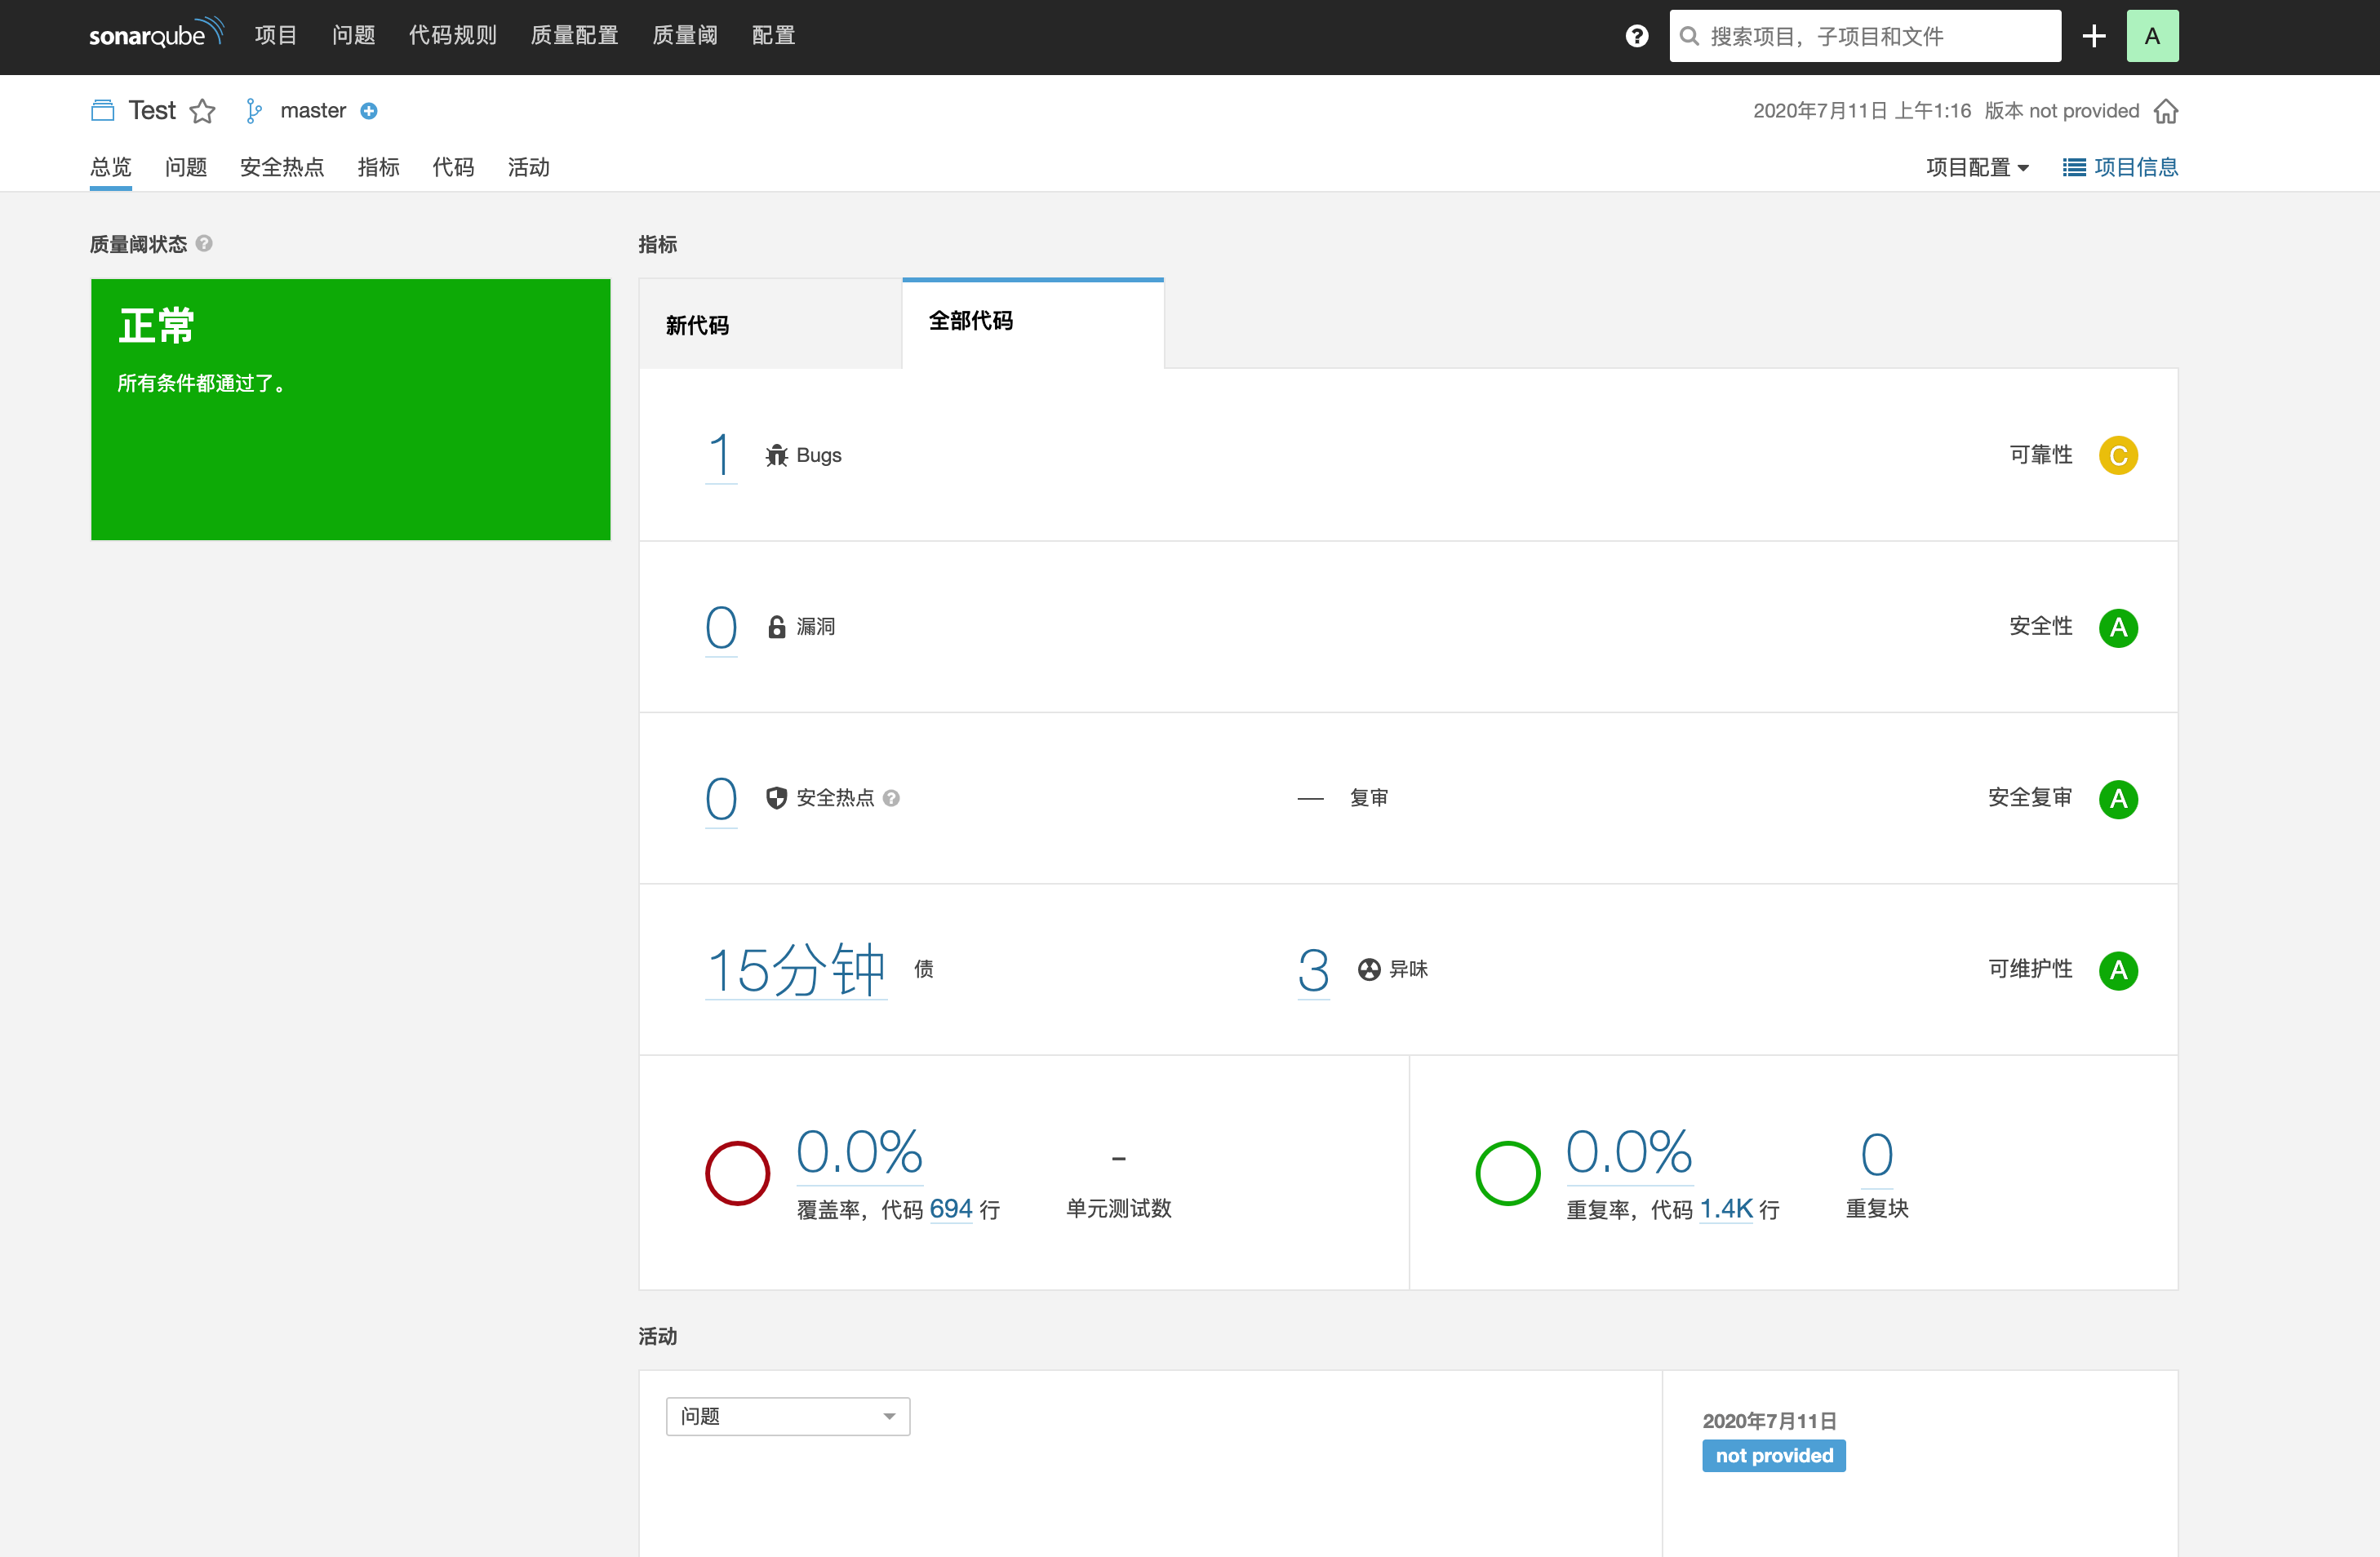Click the reliability rating C badge
Screen dimensions: 2380x1557
coord(2117,456)
